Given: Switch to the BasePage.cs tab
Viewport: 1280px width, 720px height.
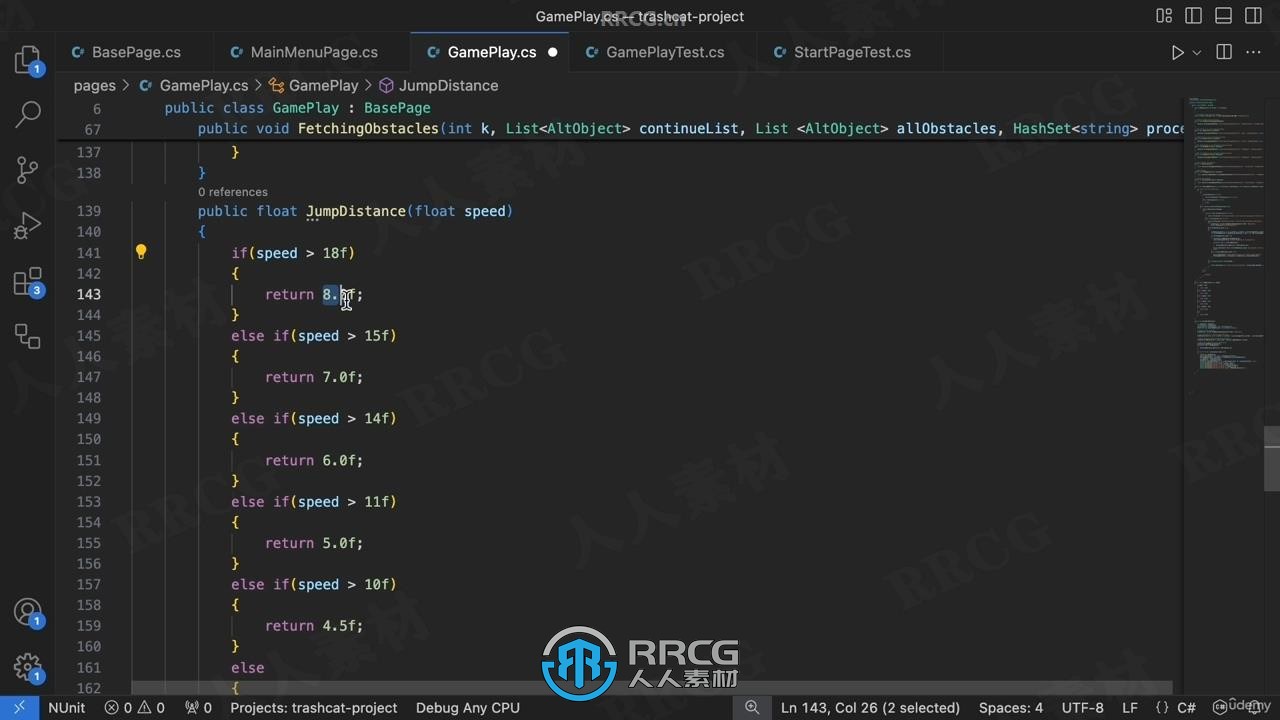Looking at the screenshot, I should [x=136, y=52].
